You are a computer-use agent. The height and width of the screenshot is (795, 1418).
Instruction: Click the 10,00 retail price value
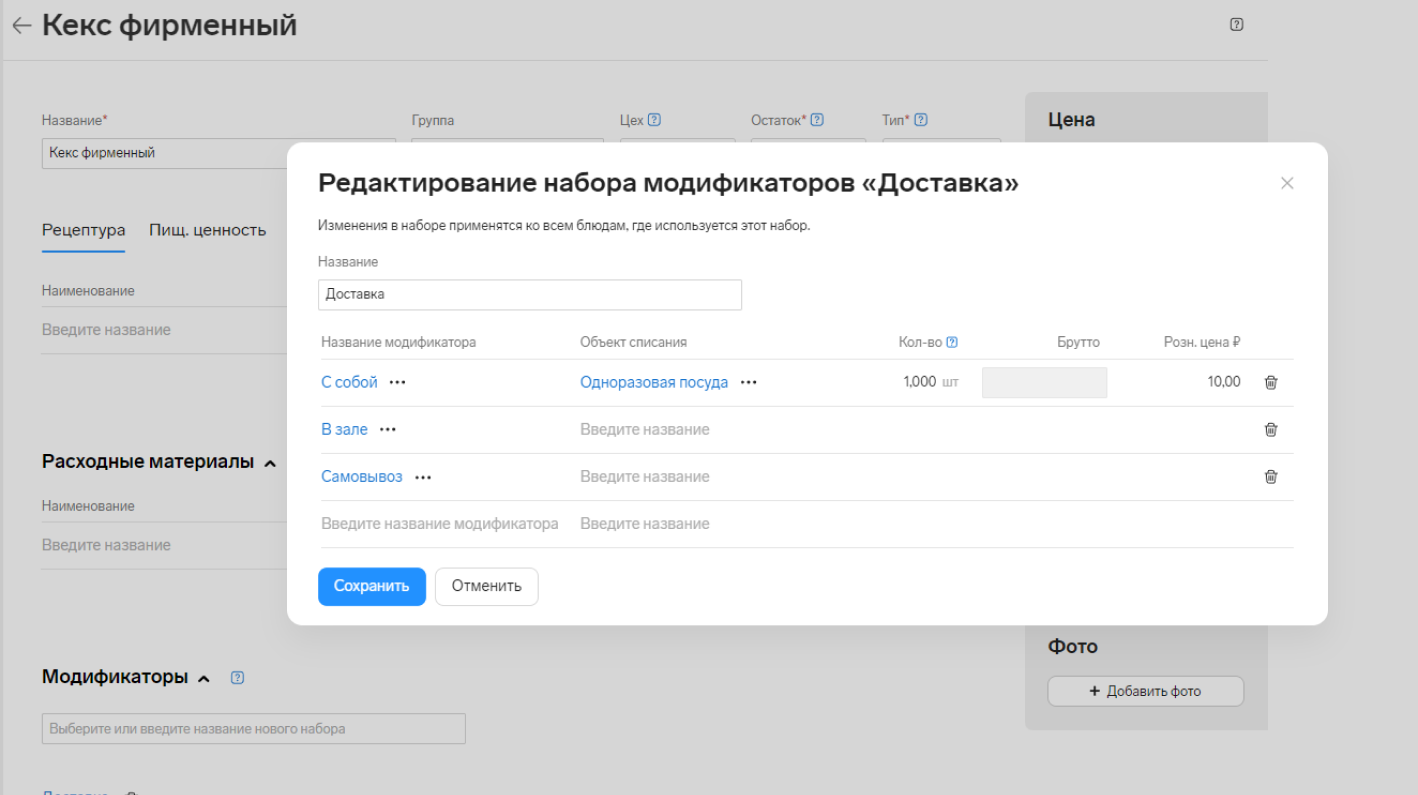[1224, 382]
